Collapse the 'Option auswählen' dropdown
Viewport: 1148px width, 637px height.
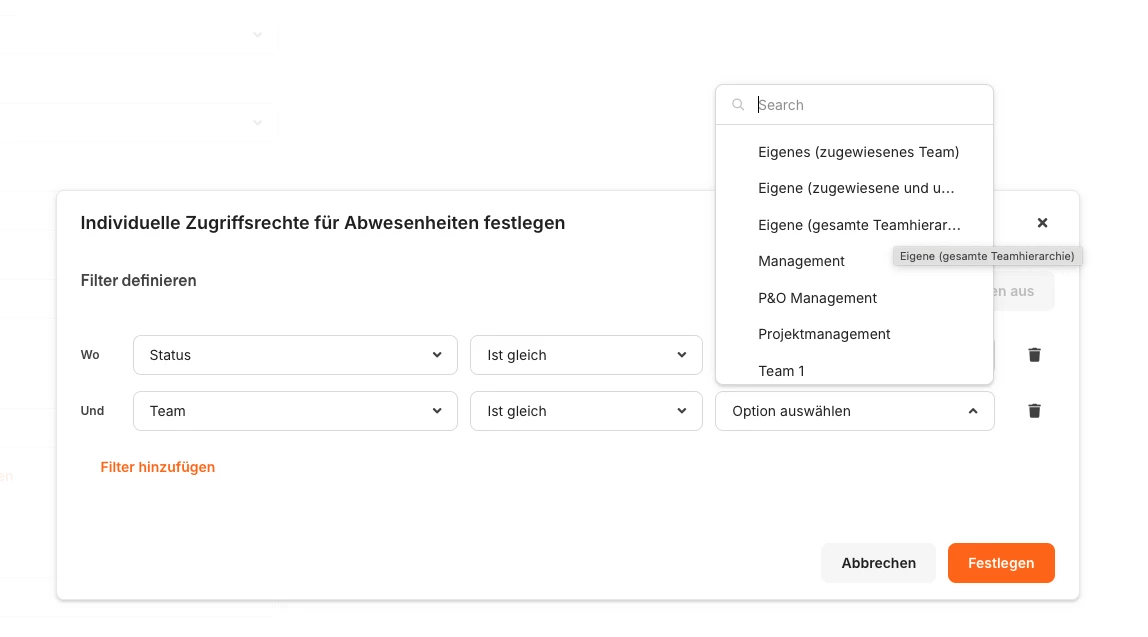pos(972,411)
